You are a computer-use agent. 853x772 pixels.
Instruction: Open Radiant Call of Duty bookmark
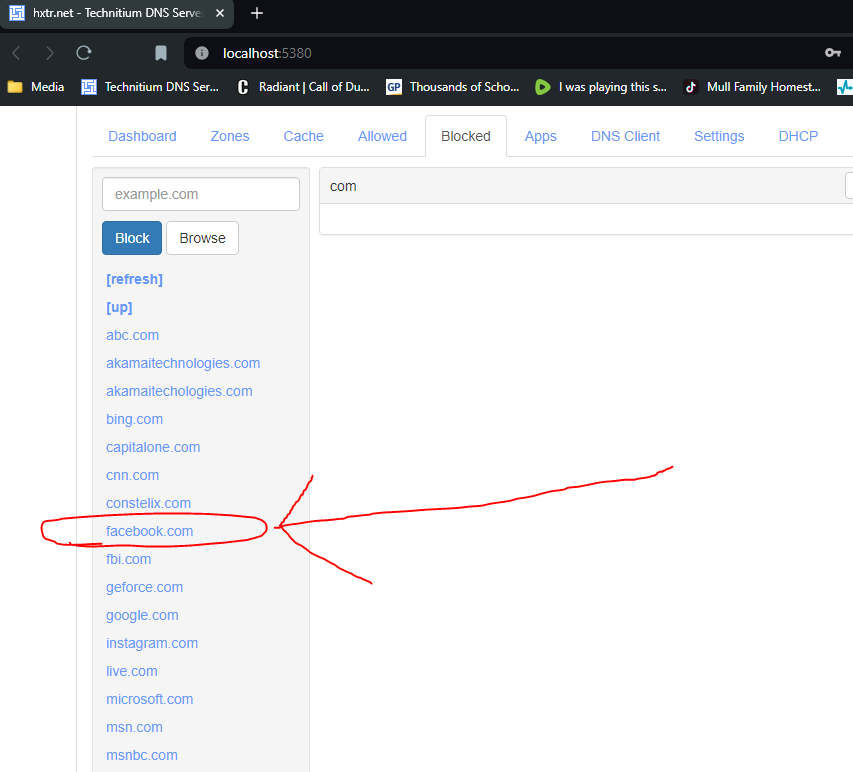(304, 87)
